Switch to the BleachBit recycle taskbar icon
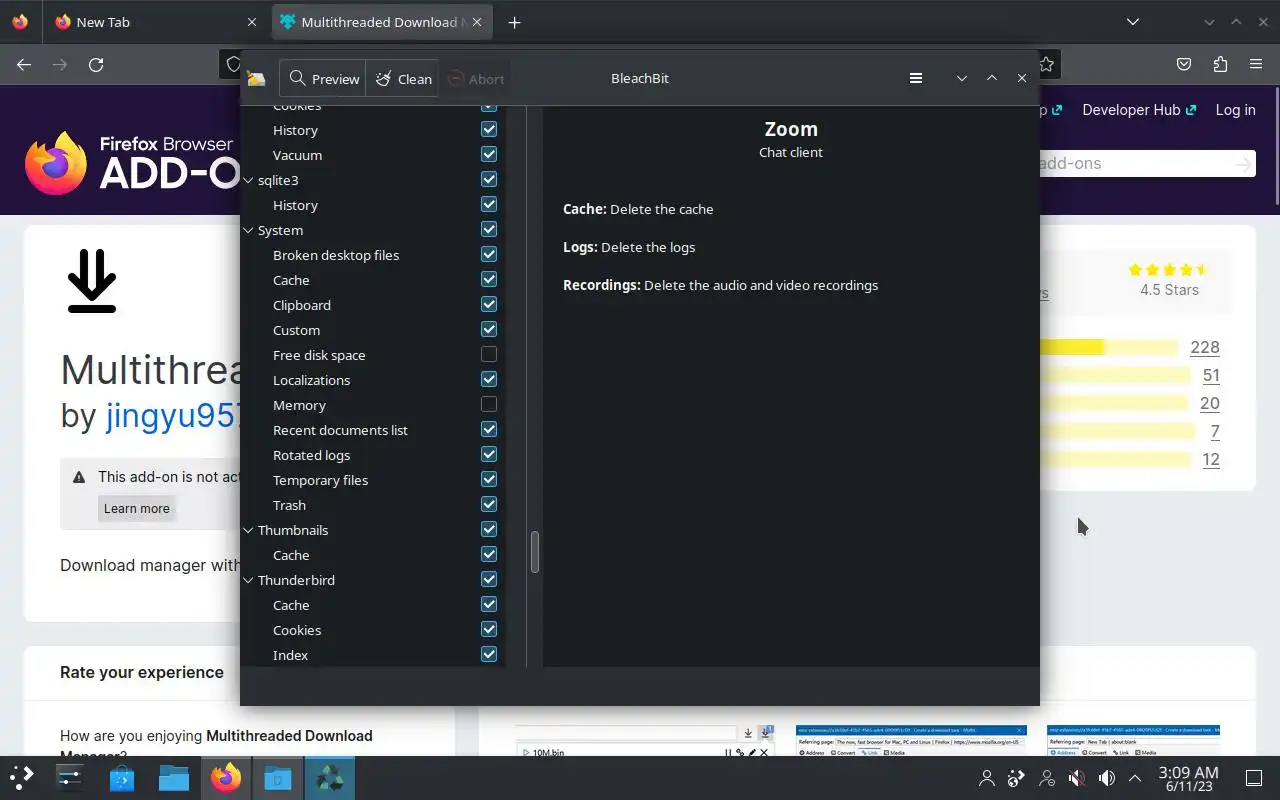The image size is (1280, 800). pyautogui.click(x=329, y=777)
